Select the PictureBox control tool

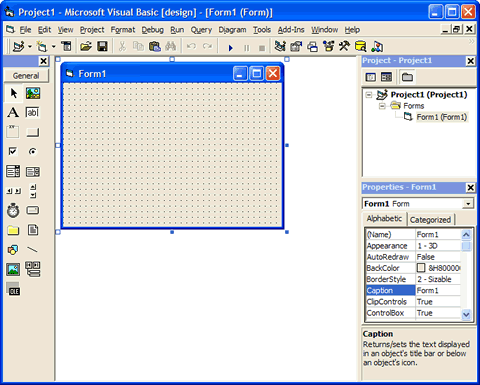coord(33,93)
